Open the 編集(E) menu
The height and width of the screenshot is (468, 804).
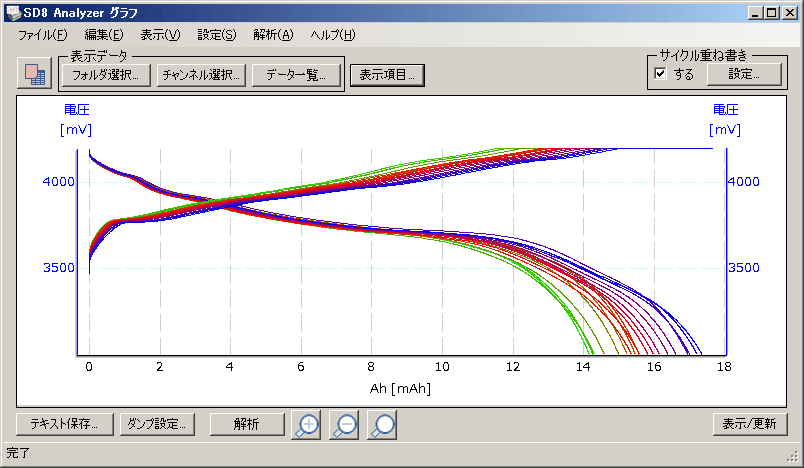(104, 35)
